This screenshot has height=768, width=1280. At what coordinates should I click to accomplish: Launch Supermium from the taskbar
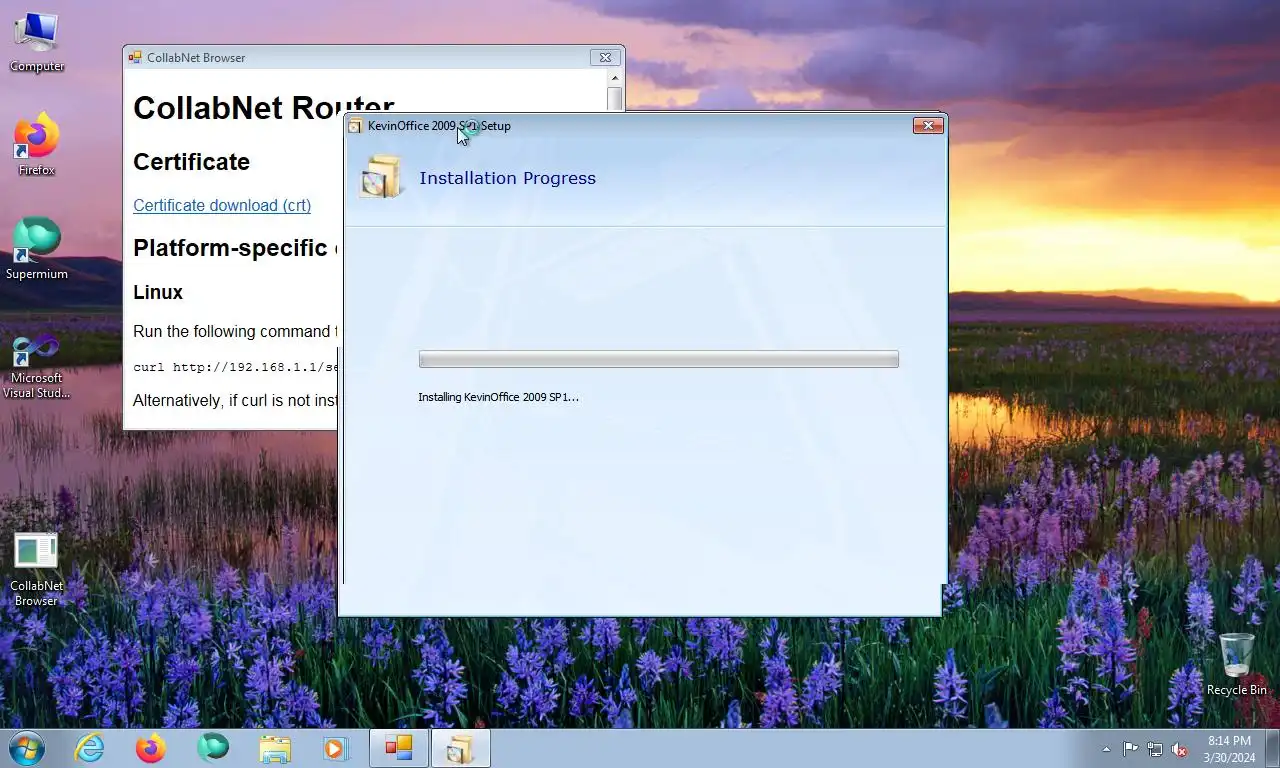[x=212, y=748]
